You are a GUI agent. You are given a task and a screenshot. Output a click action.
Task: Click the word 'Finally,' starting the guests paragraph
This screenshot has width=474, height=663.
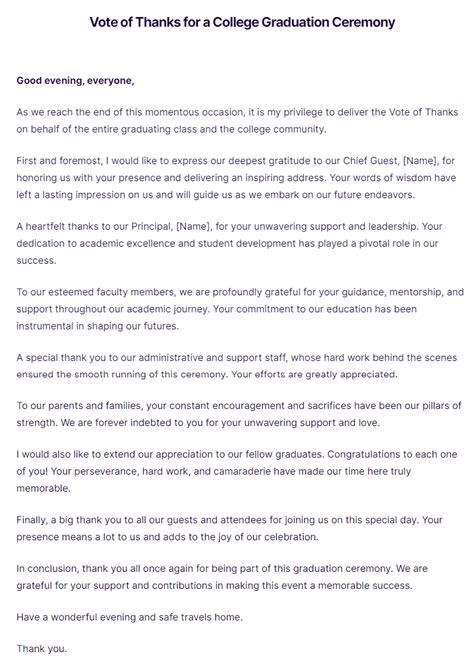pyautogui.click(x=32, y=520)
